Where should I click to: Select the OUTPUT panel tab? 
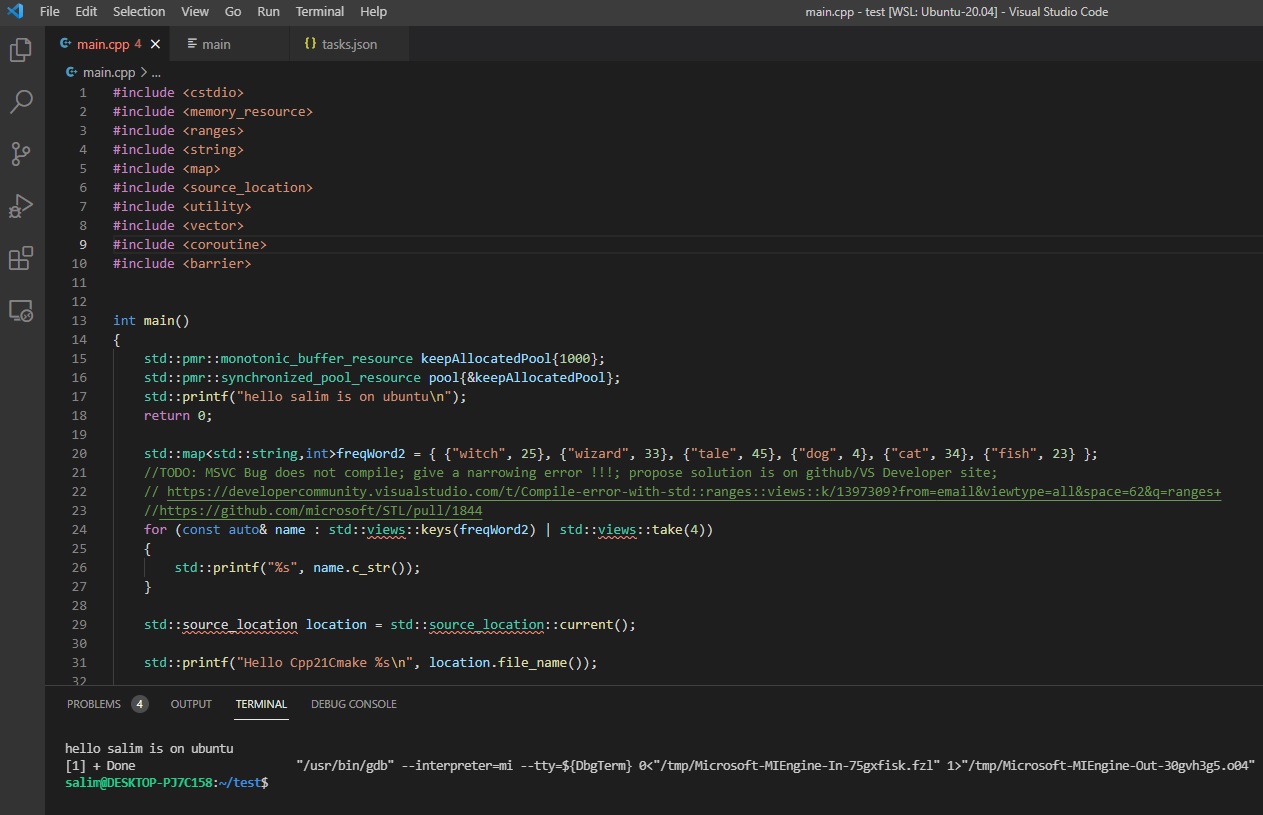190,704
